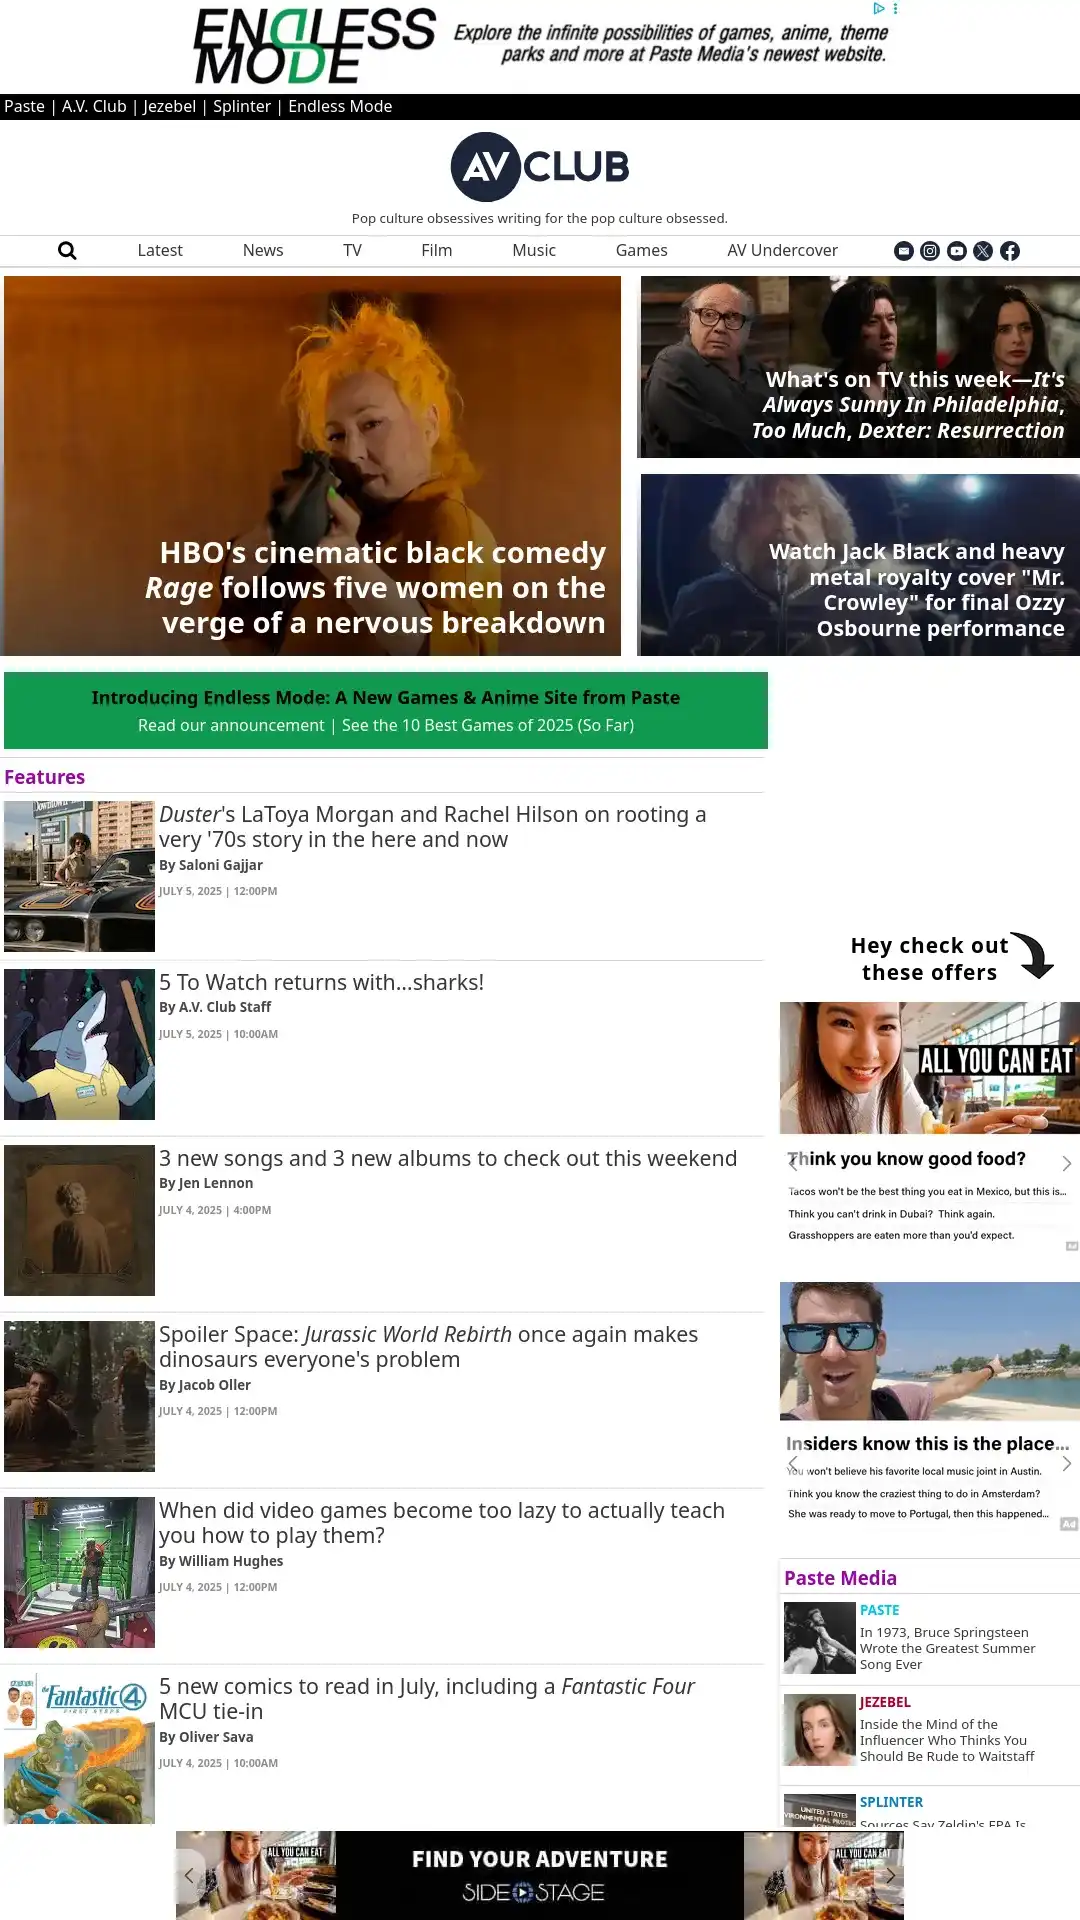Click the video games article thumbnail
The width and height of the screenshot is (1080, 1920).
point(79,1572)
